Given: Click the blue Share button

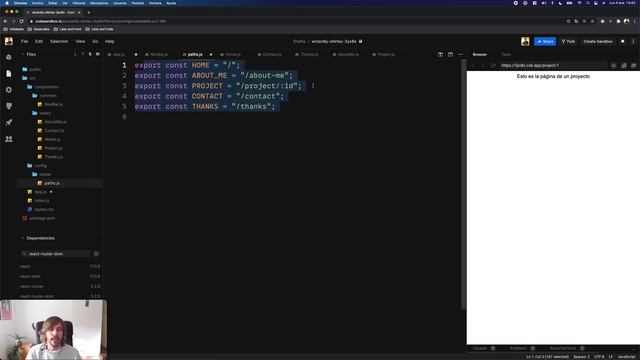Looking at the screenshot, I should click(x=545, y=41).
